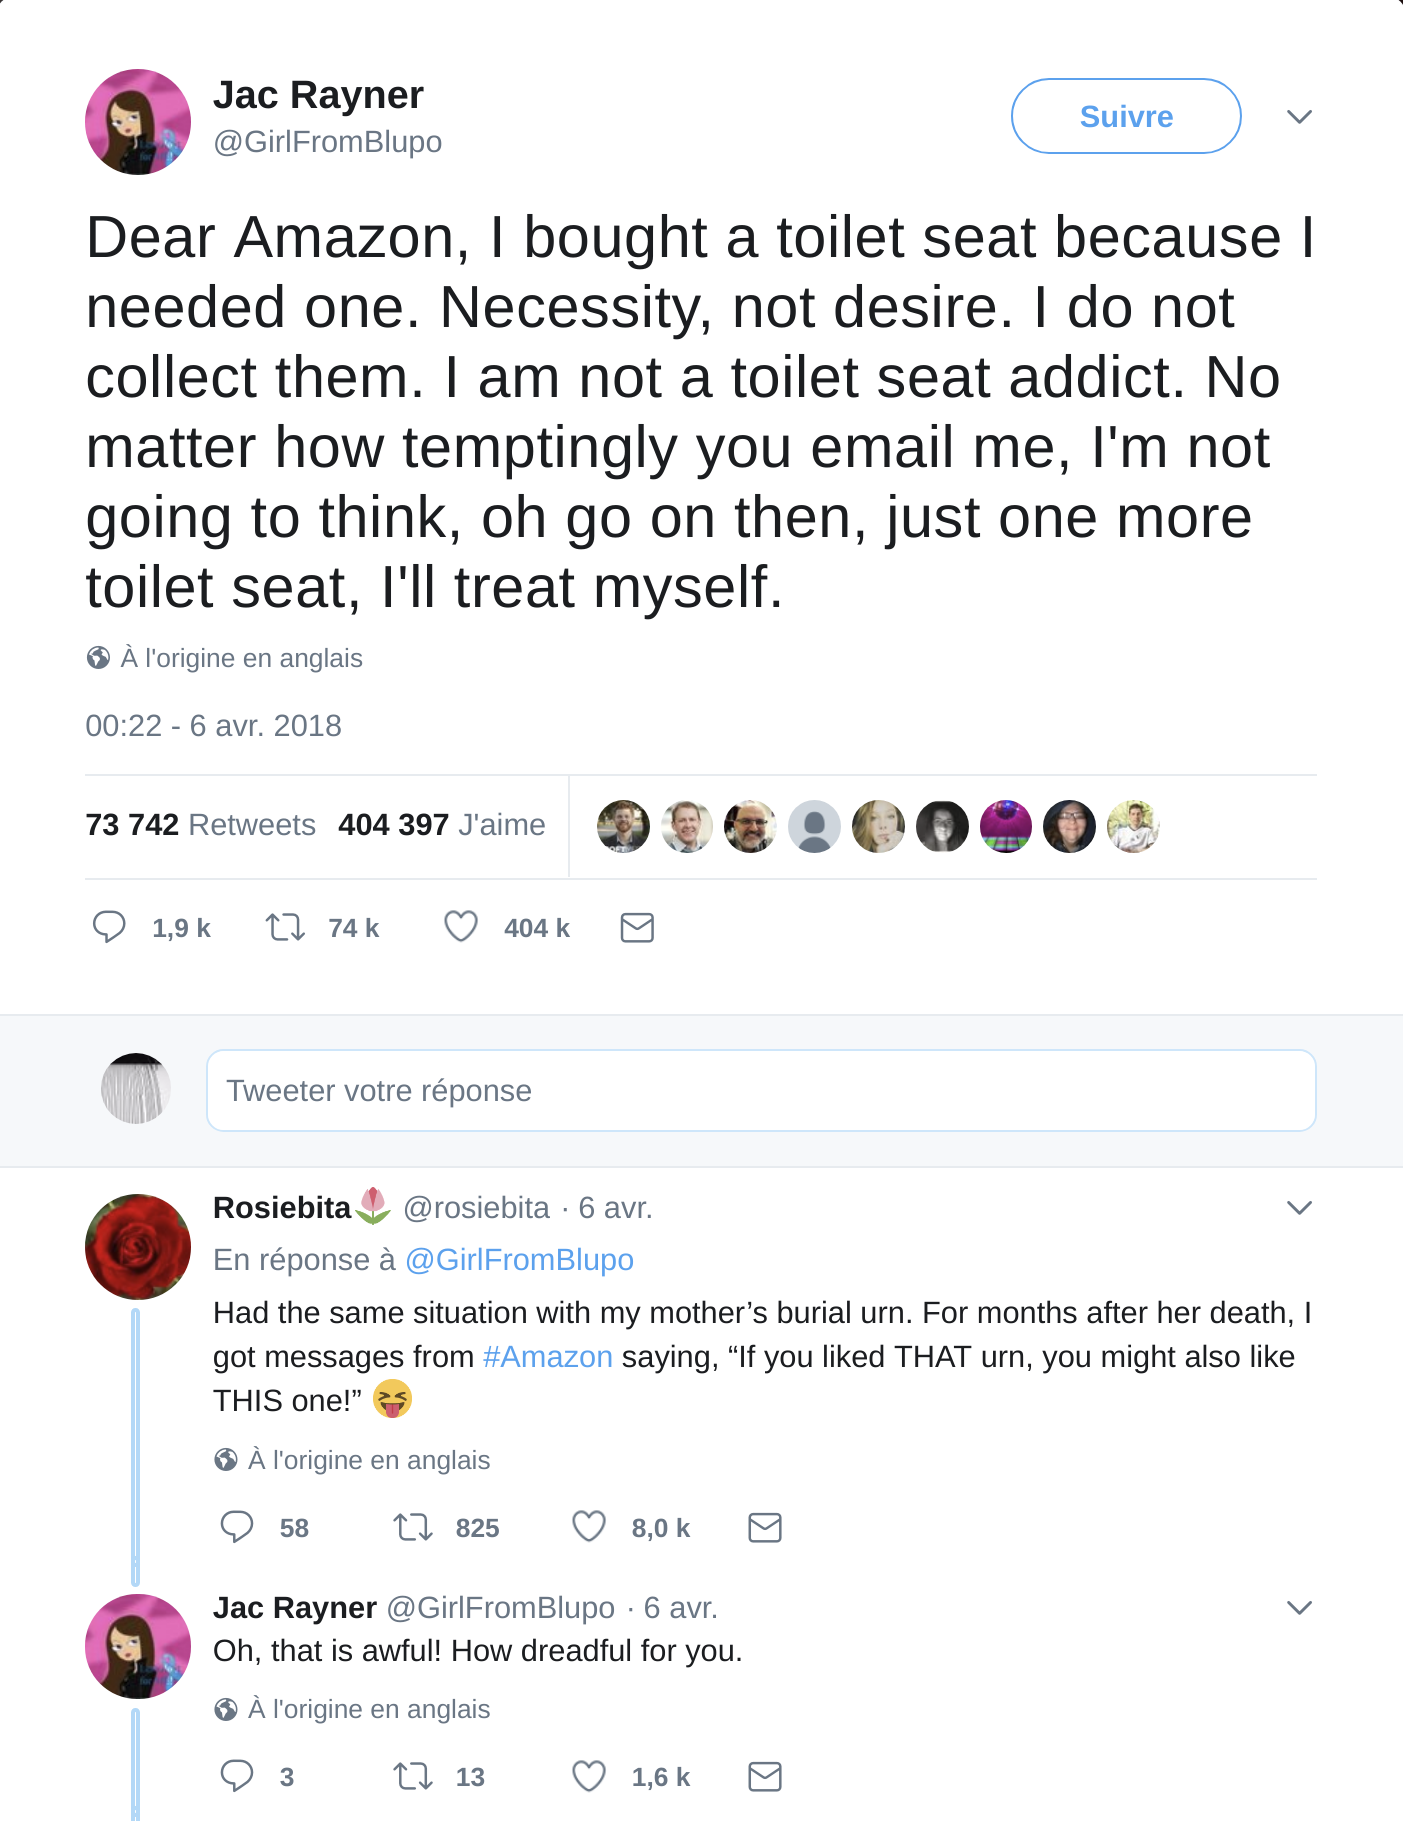Open the 73 742 Retweets list
This screenshot has width=1403, height=1821.
[200, 825]
